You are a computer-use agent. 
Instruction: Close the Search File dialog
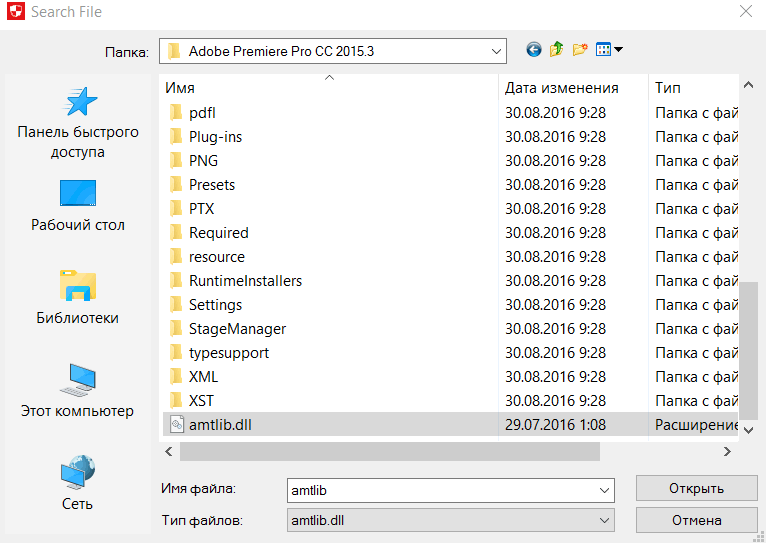745,11
